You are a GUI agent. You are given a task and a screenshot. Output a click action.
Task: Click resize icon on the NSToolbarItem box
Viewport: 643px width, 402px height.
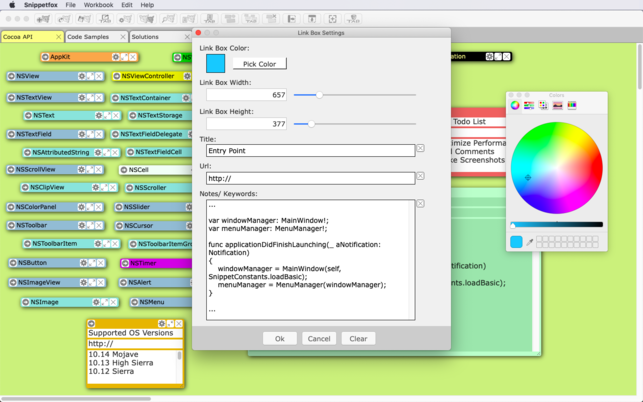pyautogui.click(x=106, y=244)
